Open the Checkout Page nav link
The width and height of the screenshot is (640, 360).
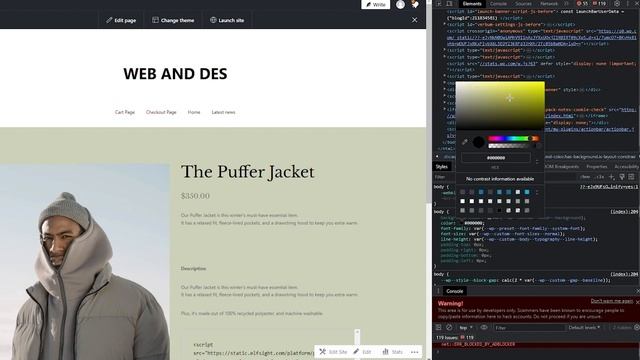click(x=161, y=112)
